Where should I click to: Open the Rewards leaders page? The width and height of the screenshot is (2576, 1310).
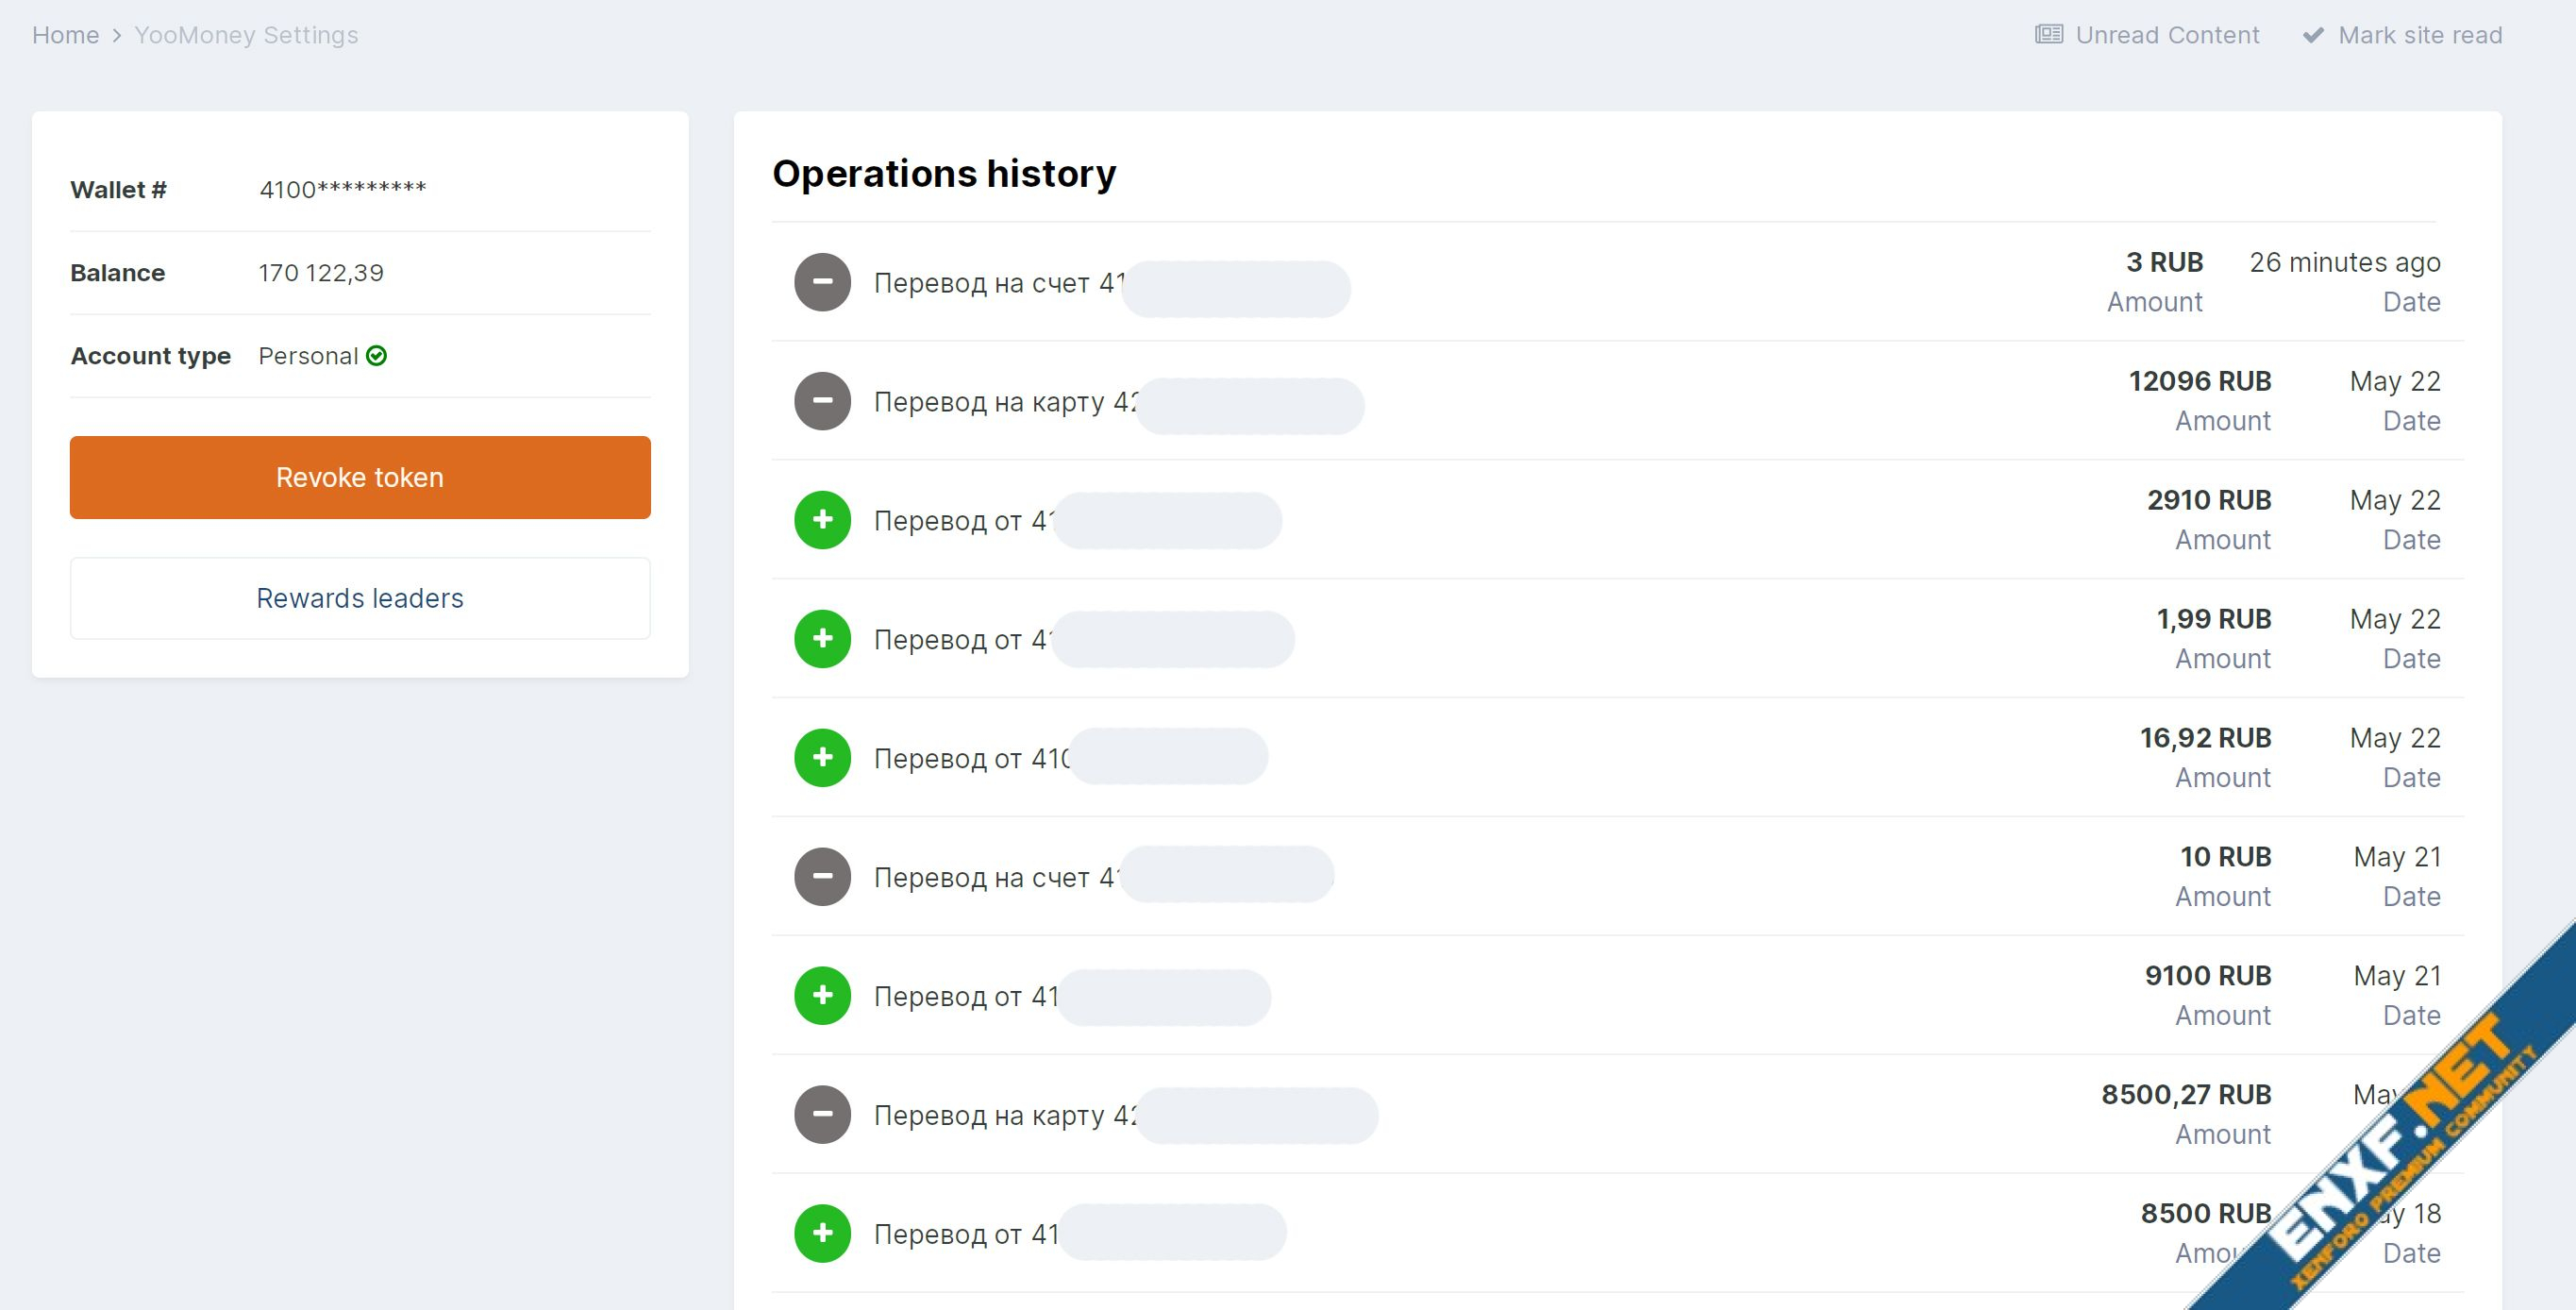[360, 598]
